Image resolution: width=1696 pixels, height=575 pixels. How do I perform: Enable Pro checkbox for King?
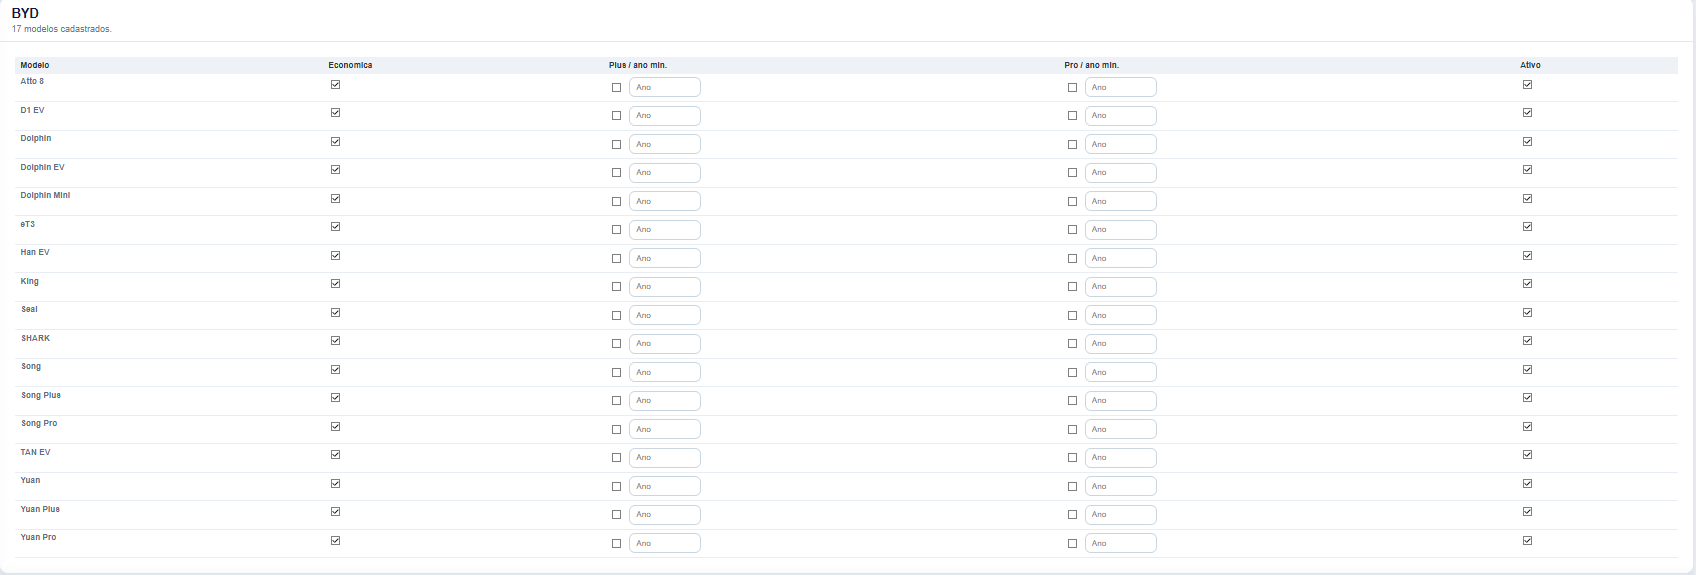tap(1072, 286)
